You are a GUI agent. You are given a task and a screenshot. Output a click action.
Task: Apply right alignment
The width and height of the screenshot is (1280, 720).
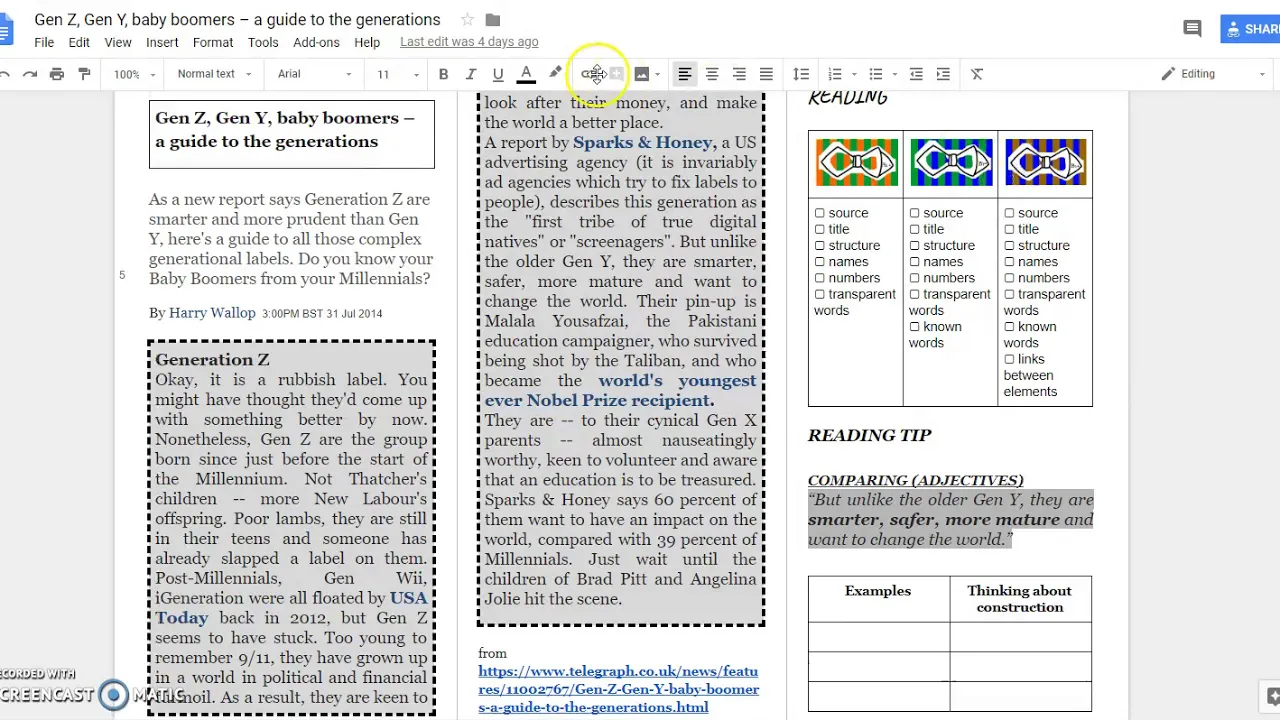pyautogui.click(x=739, y=74)
